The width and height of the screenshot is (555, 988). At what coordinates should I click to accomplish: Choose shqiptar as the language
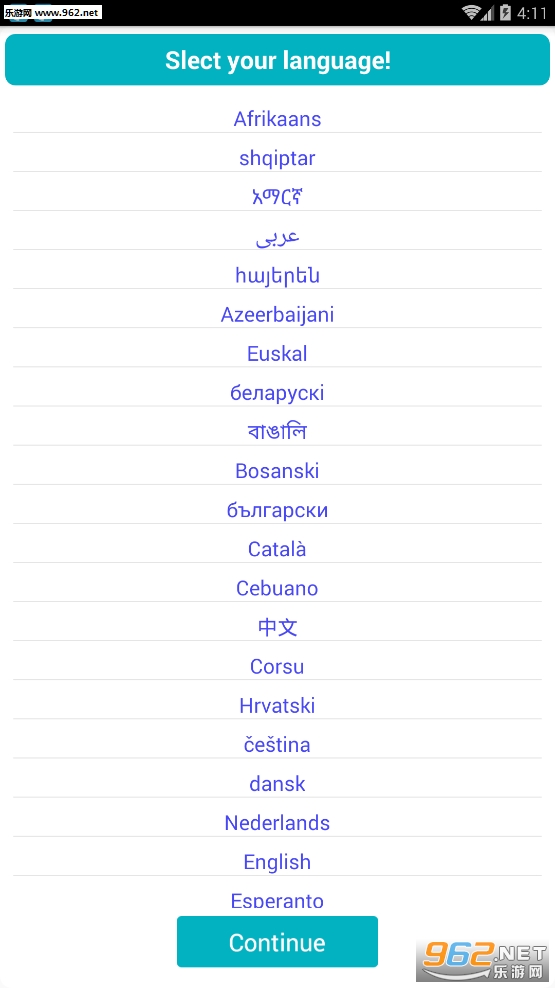277,158
